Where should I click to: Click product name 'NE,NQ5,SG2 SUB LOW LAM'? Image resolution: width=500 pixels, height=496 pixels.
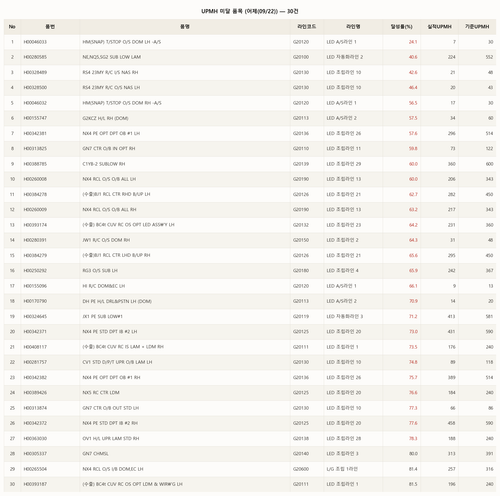(x=112, y=57)
